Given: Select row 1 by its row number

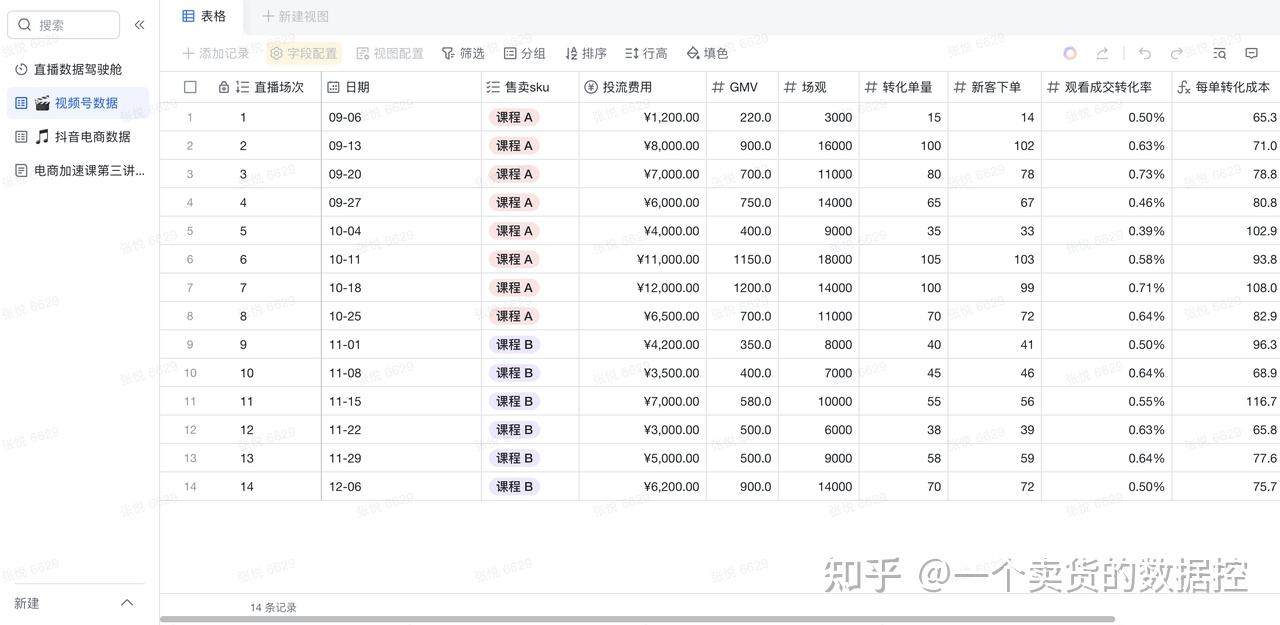Looking at the screenshot, I should tap(190, 117).
